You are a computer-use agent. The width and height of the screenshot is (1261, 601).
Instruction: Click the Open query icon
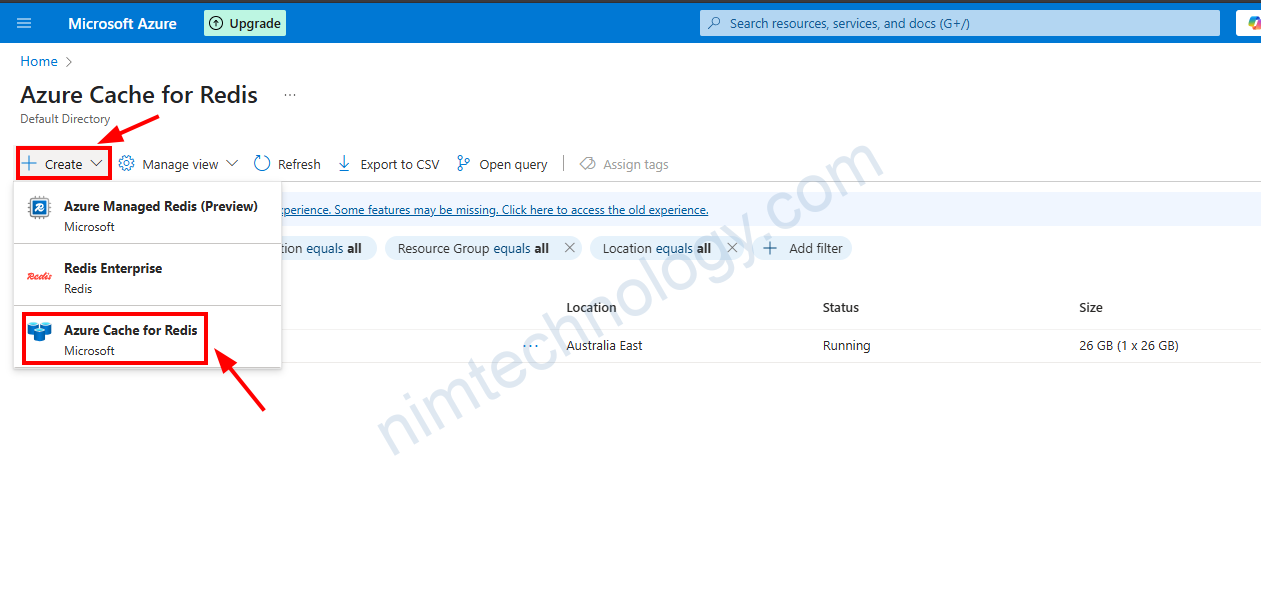point(463,164)
